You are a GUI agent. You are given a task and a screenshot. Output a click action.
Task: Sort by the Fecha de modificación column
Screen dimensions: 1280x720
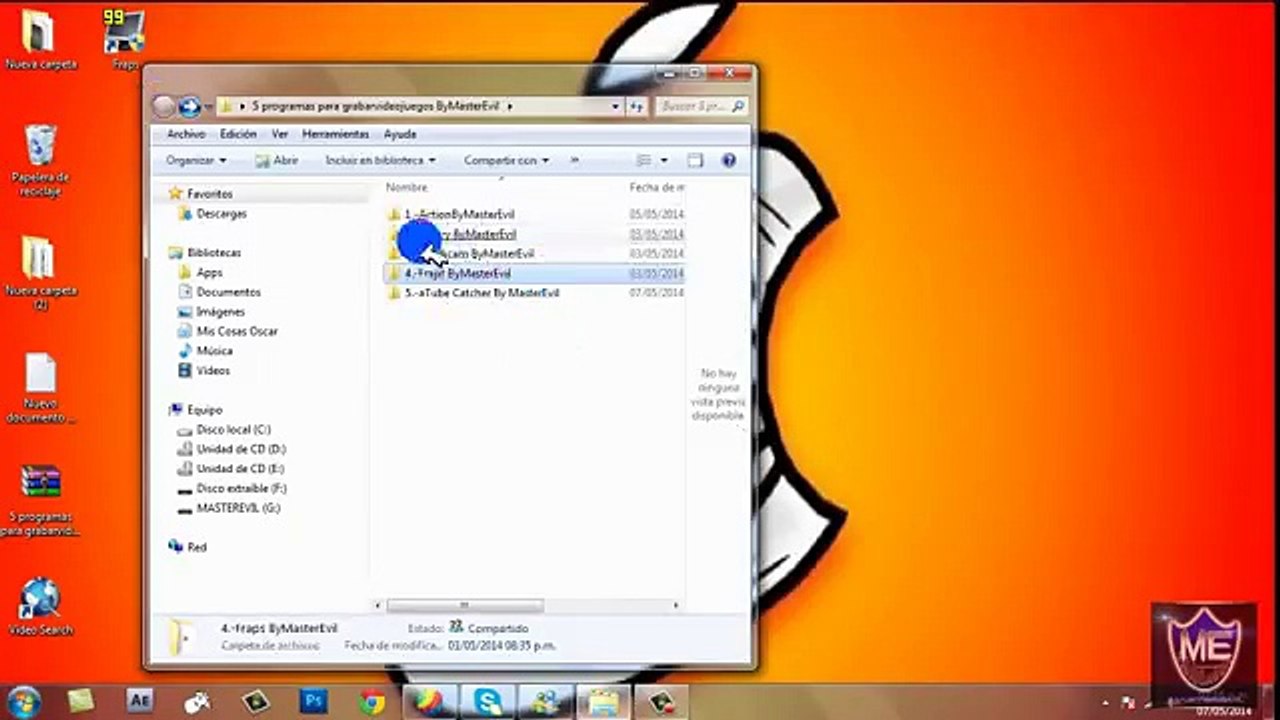(x=656, y=188)
